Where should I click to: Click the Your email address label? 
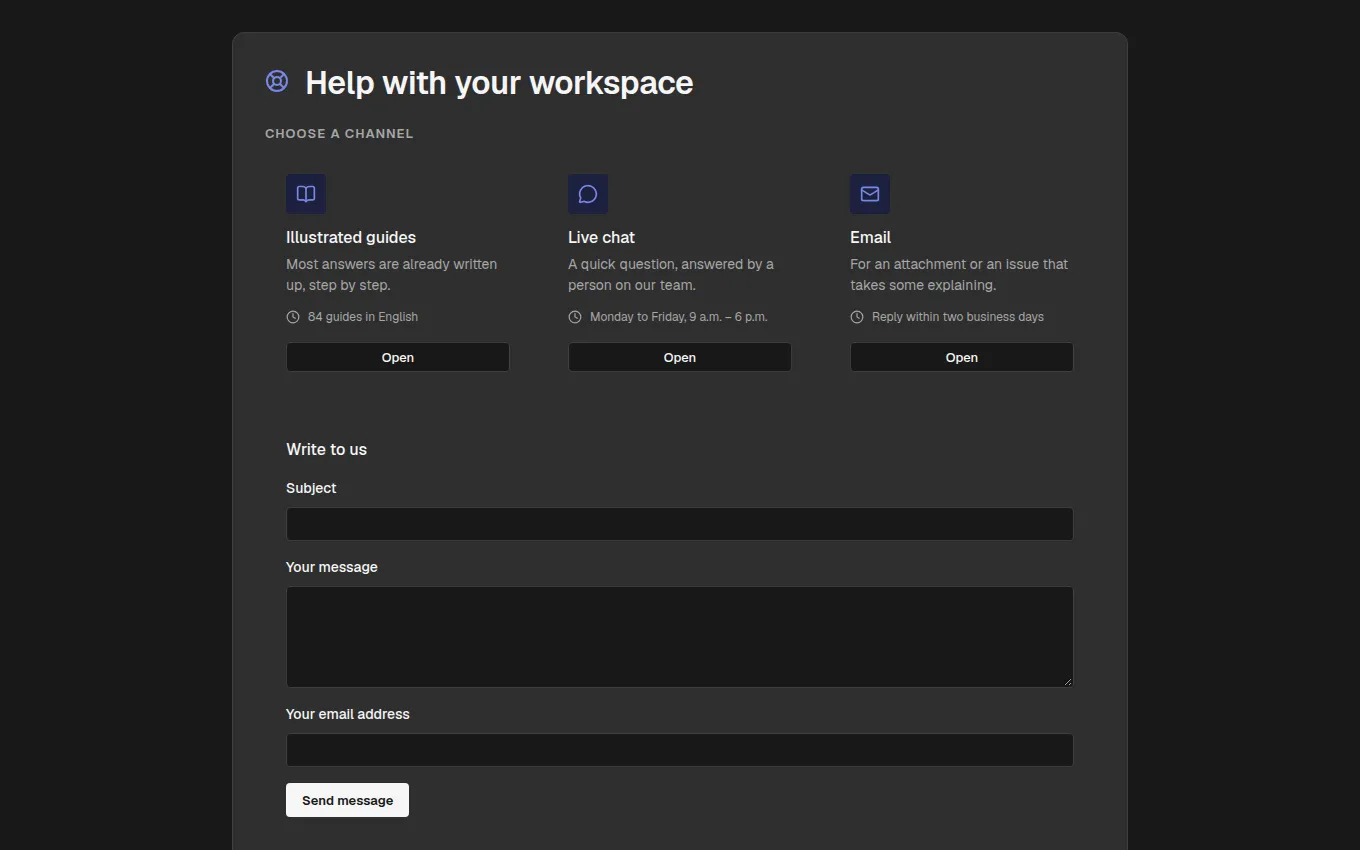point(348,714)
